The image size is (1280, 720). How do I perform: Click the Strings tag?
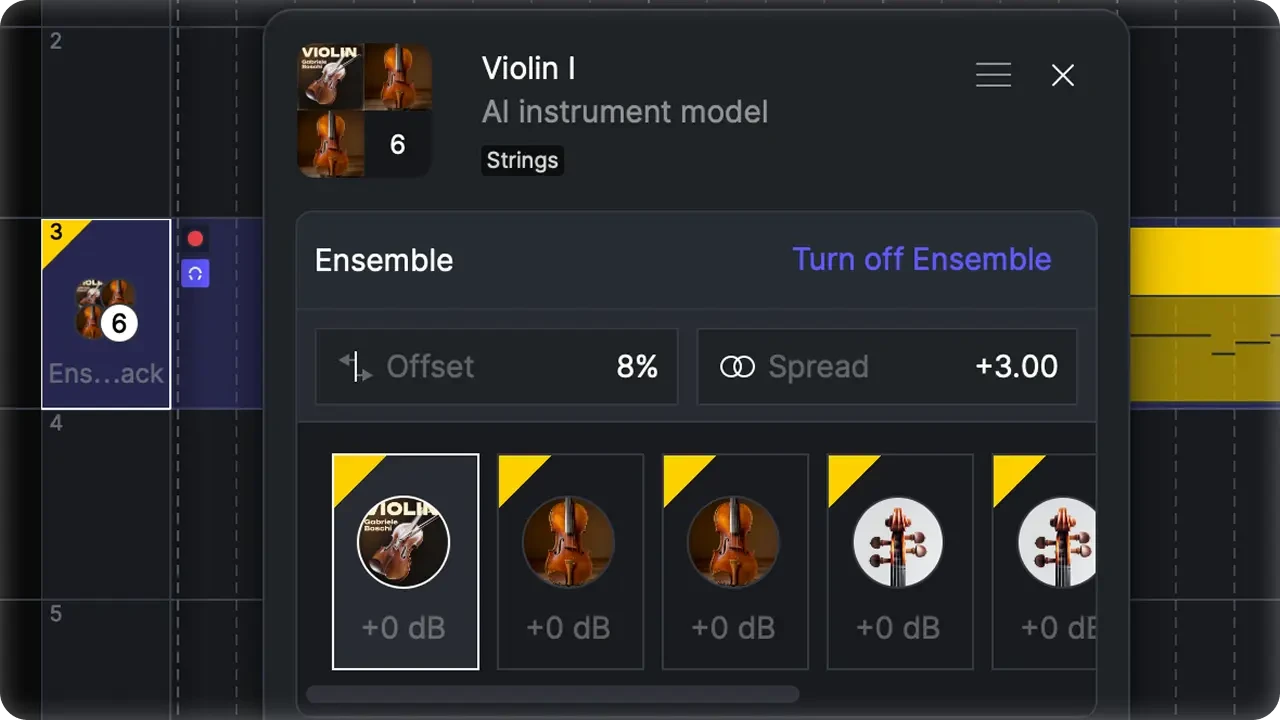click(x=522, y=160)
